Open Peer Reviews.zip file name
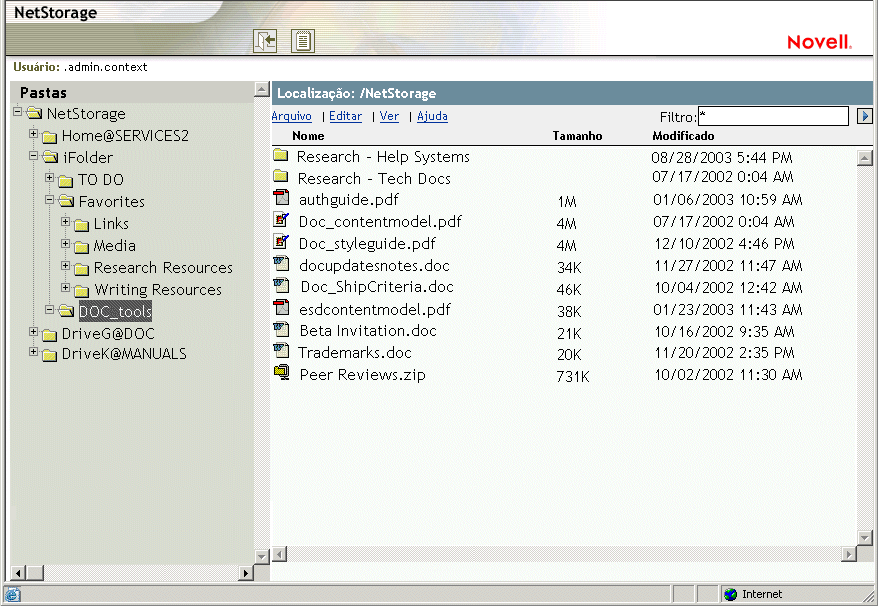The image size is (878, 606). (362, 375)
